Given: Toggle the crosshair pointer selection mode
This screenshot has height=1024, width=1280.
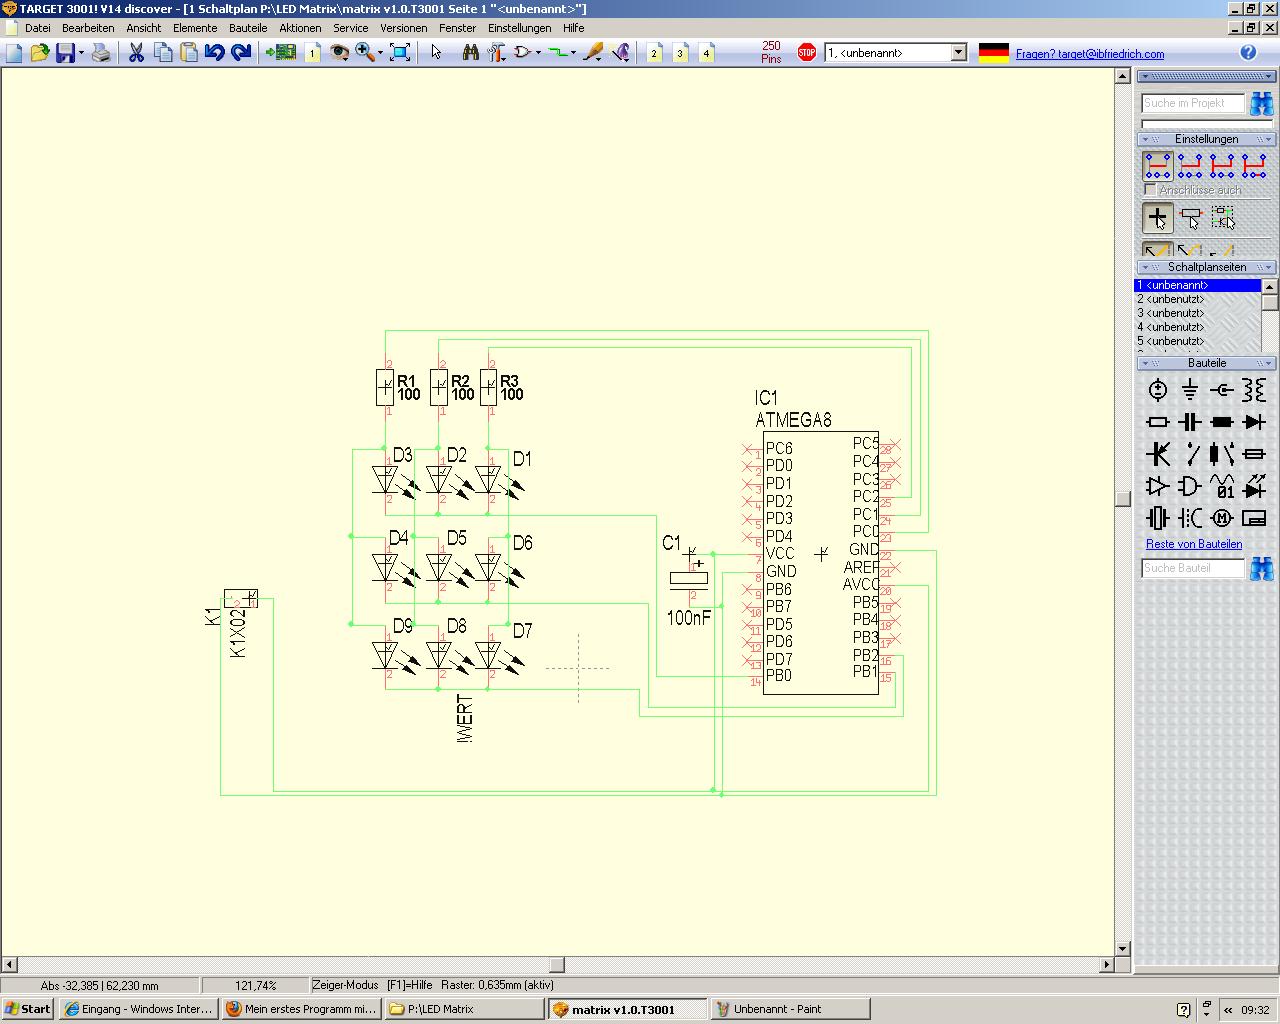Looking at the screenshot, I should click(1158, 217).
